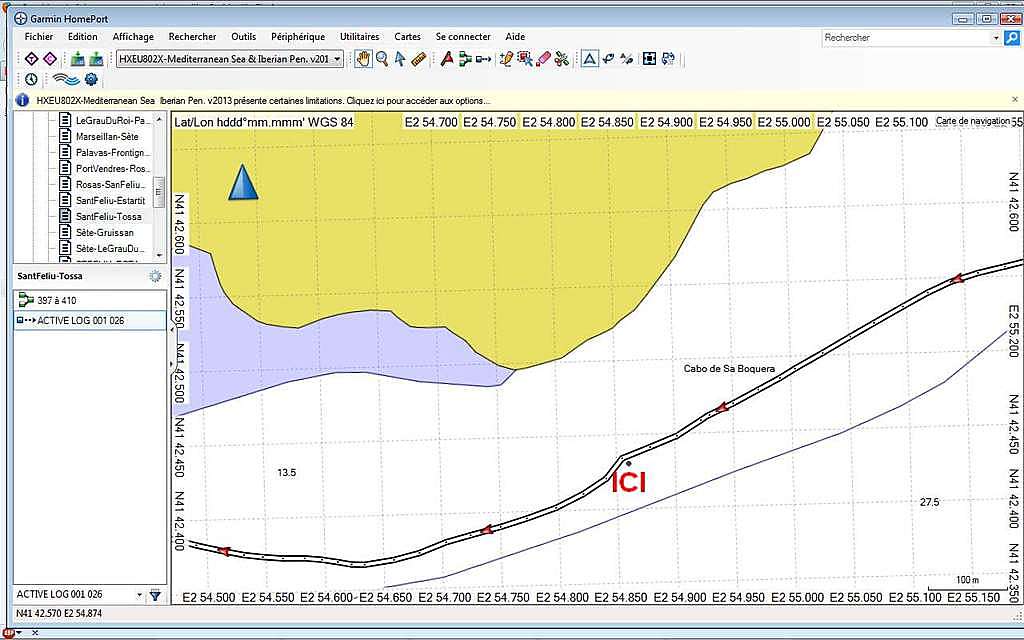Select the scissors Divide tool
The image size is (1024, 640).
pos(562,59)
